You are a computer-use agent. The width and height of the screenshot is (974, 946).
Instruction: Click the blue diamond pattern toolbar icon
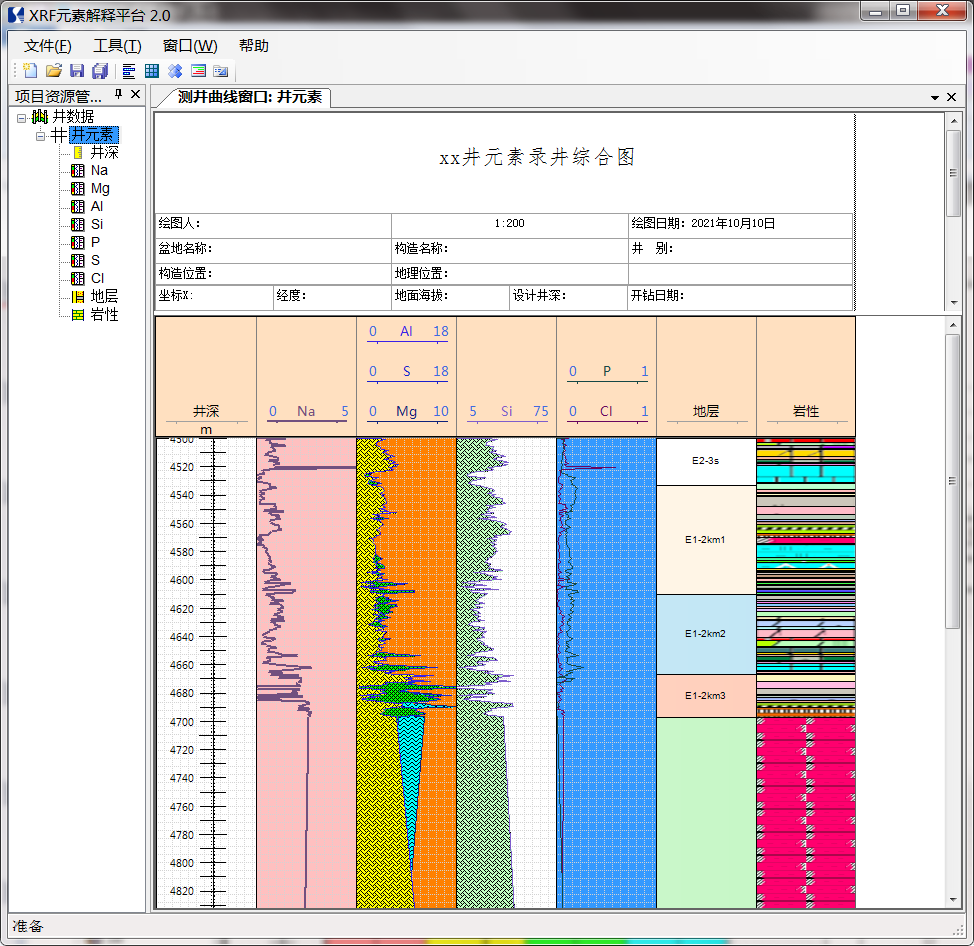pos(175,71)
